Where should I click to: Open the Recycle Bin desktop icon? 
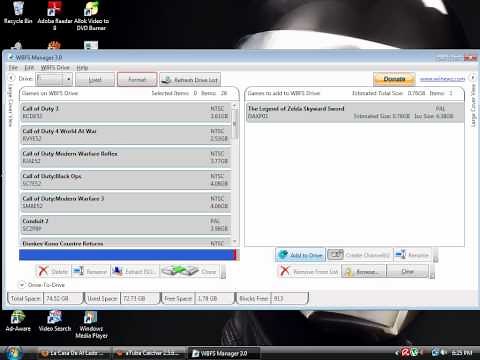[x=18, y=13]
